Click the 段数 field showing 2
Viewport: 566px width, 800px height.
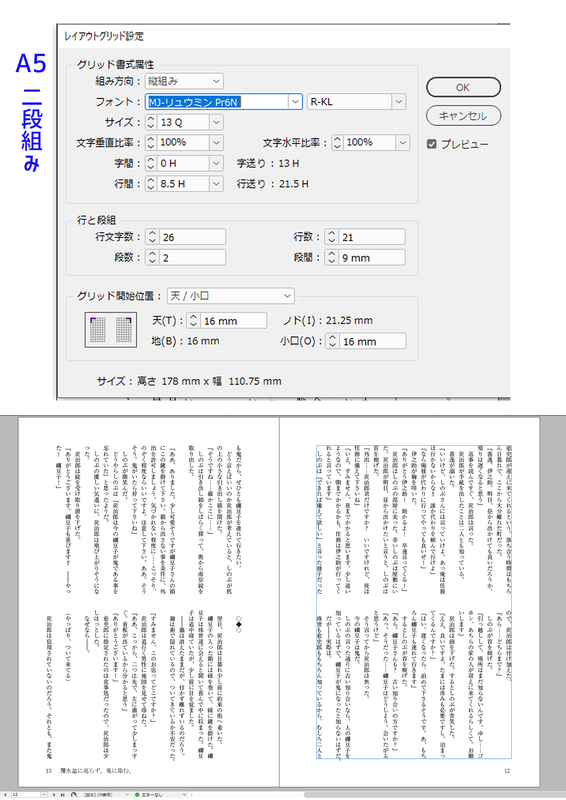coord(192,257)
